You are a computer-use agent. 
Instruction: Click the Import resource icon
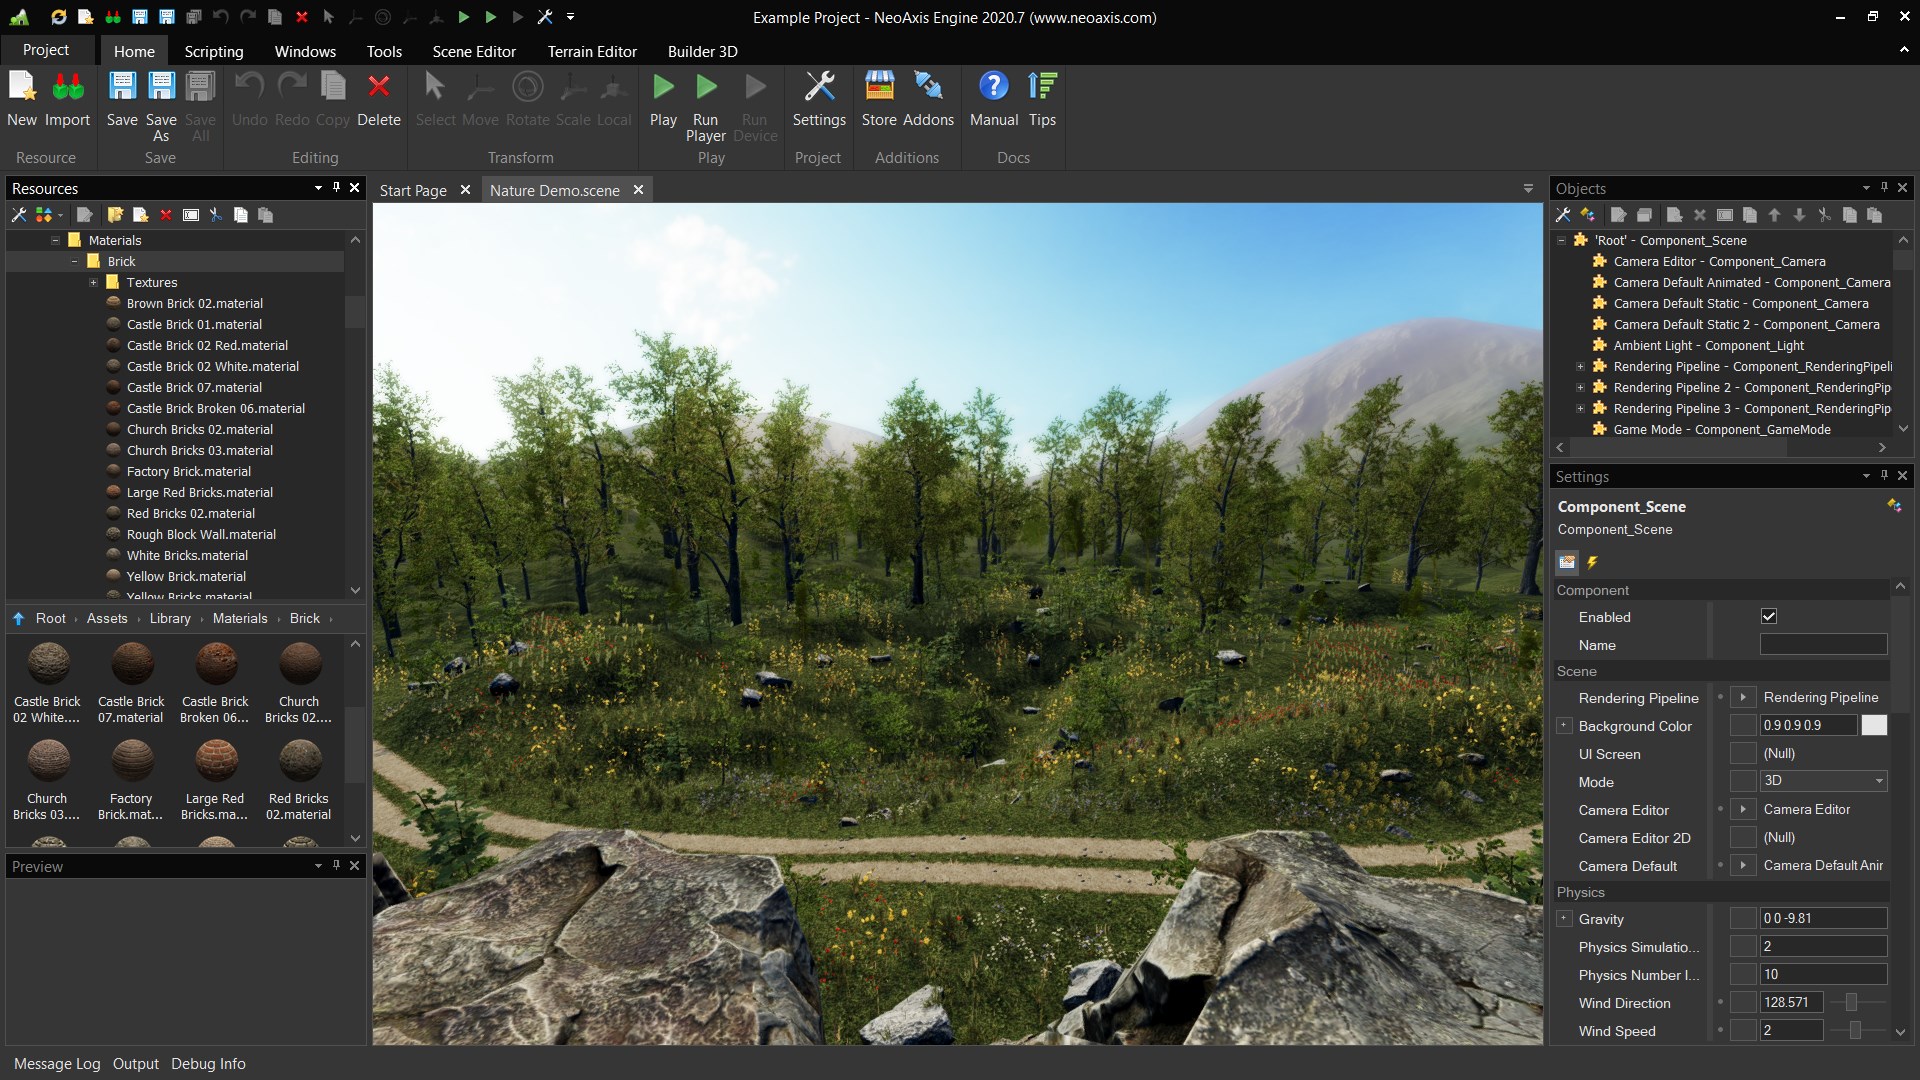coord(68,88)
